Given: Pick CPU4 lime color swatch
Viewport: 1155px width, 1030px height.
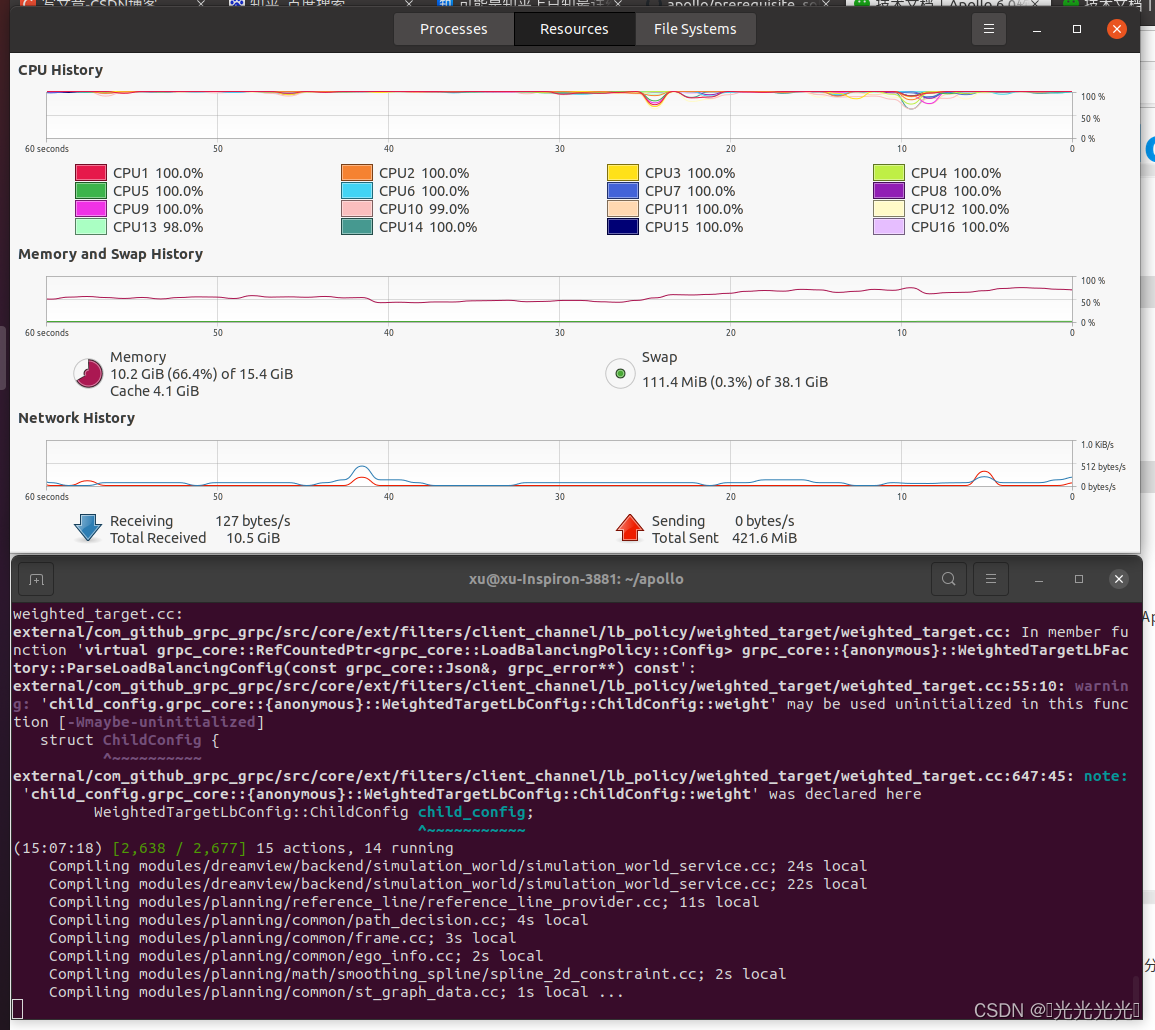Looking at the screenshot, I should [x=888, y=172].
